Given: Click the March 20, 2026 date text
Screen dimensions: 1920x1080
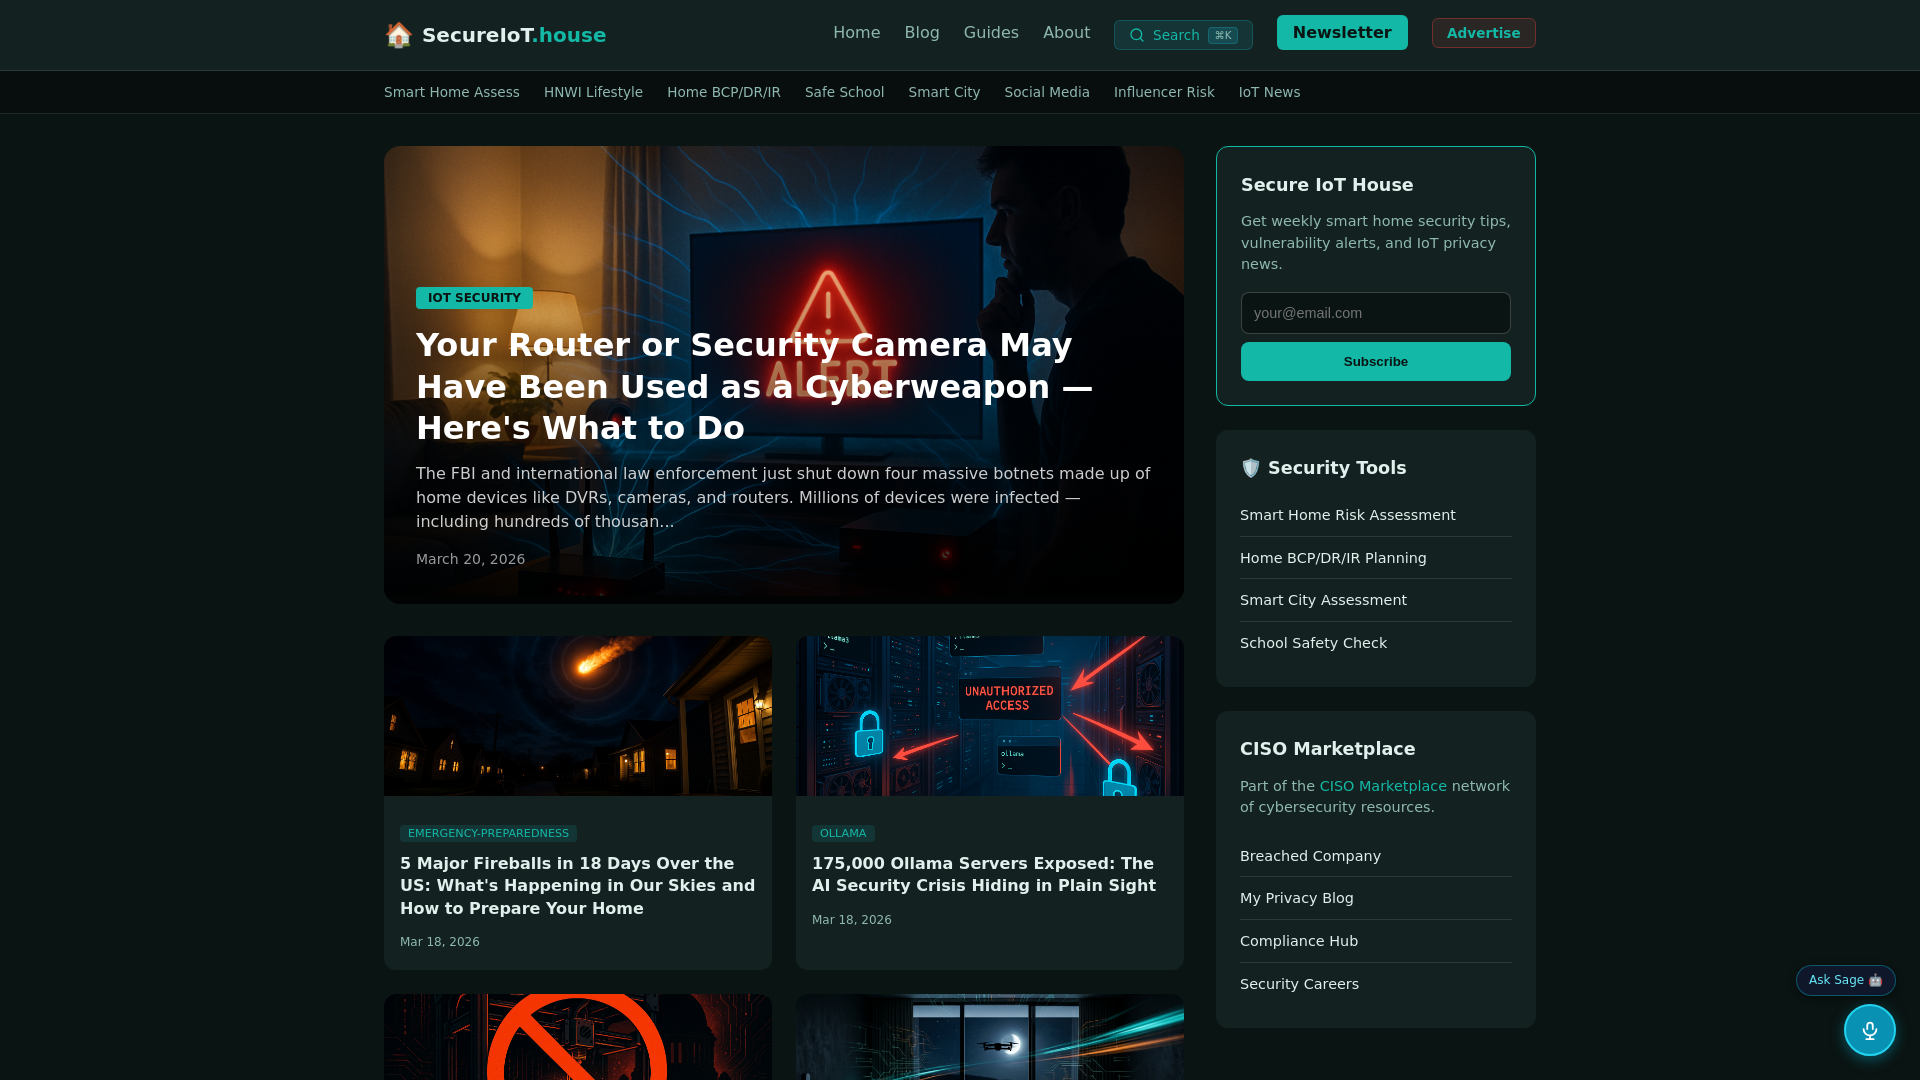Looking at the screenshot, I should coord(470,559).
